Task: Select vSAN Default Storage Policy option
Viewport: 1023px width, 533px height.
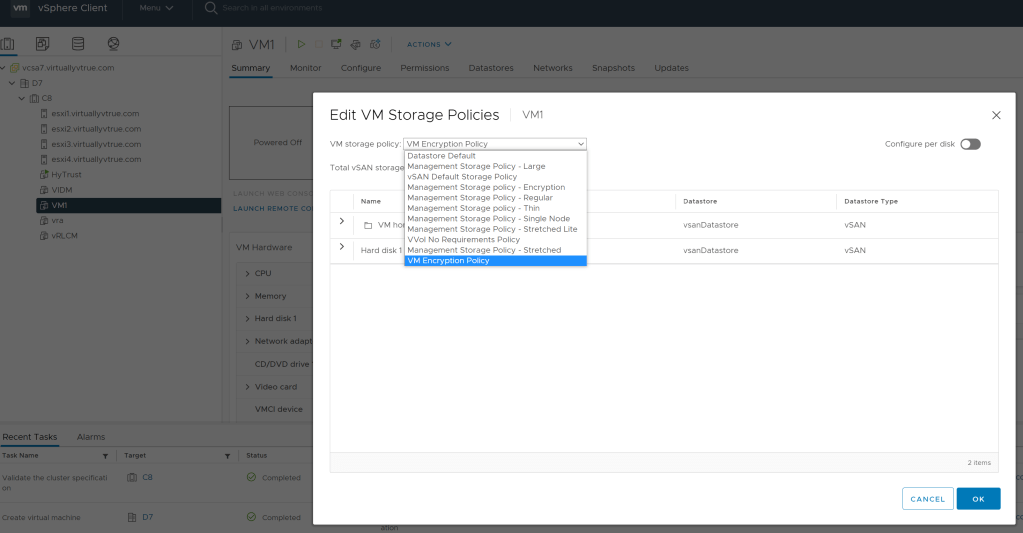Action: point(462,177)
